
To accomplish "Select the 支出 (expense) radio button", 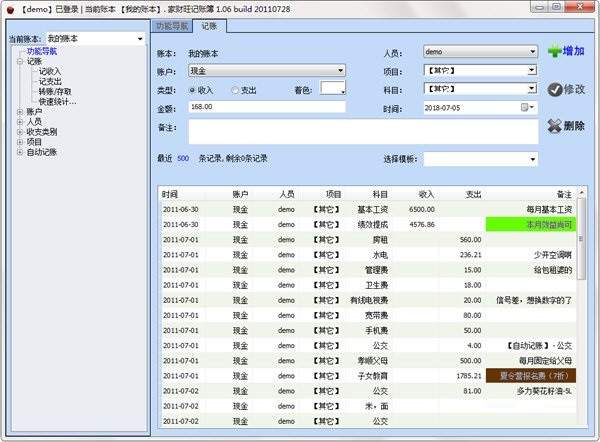I will [x=236, y=89].
